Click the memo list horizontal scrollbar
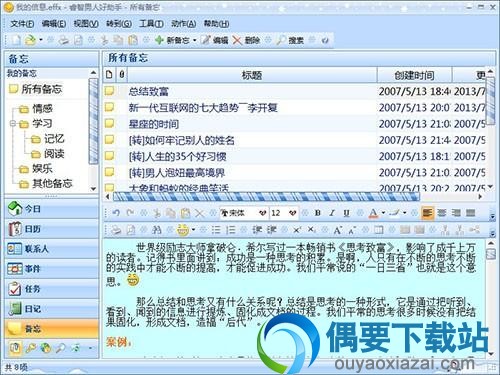 (266, 197)
